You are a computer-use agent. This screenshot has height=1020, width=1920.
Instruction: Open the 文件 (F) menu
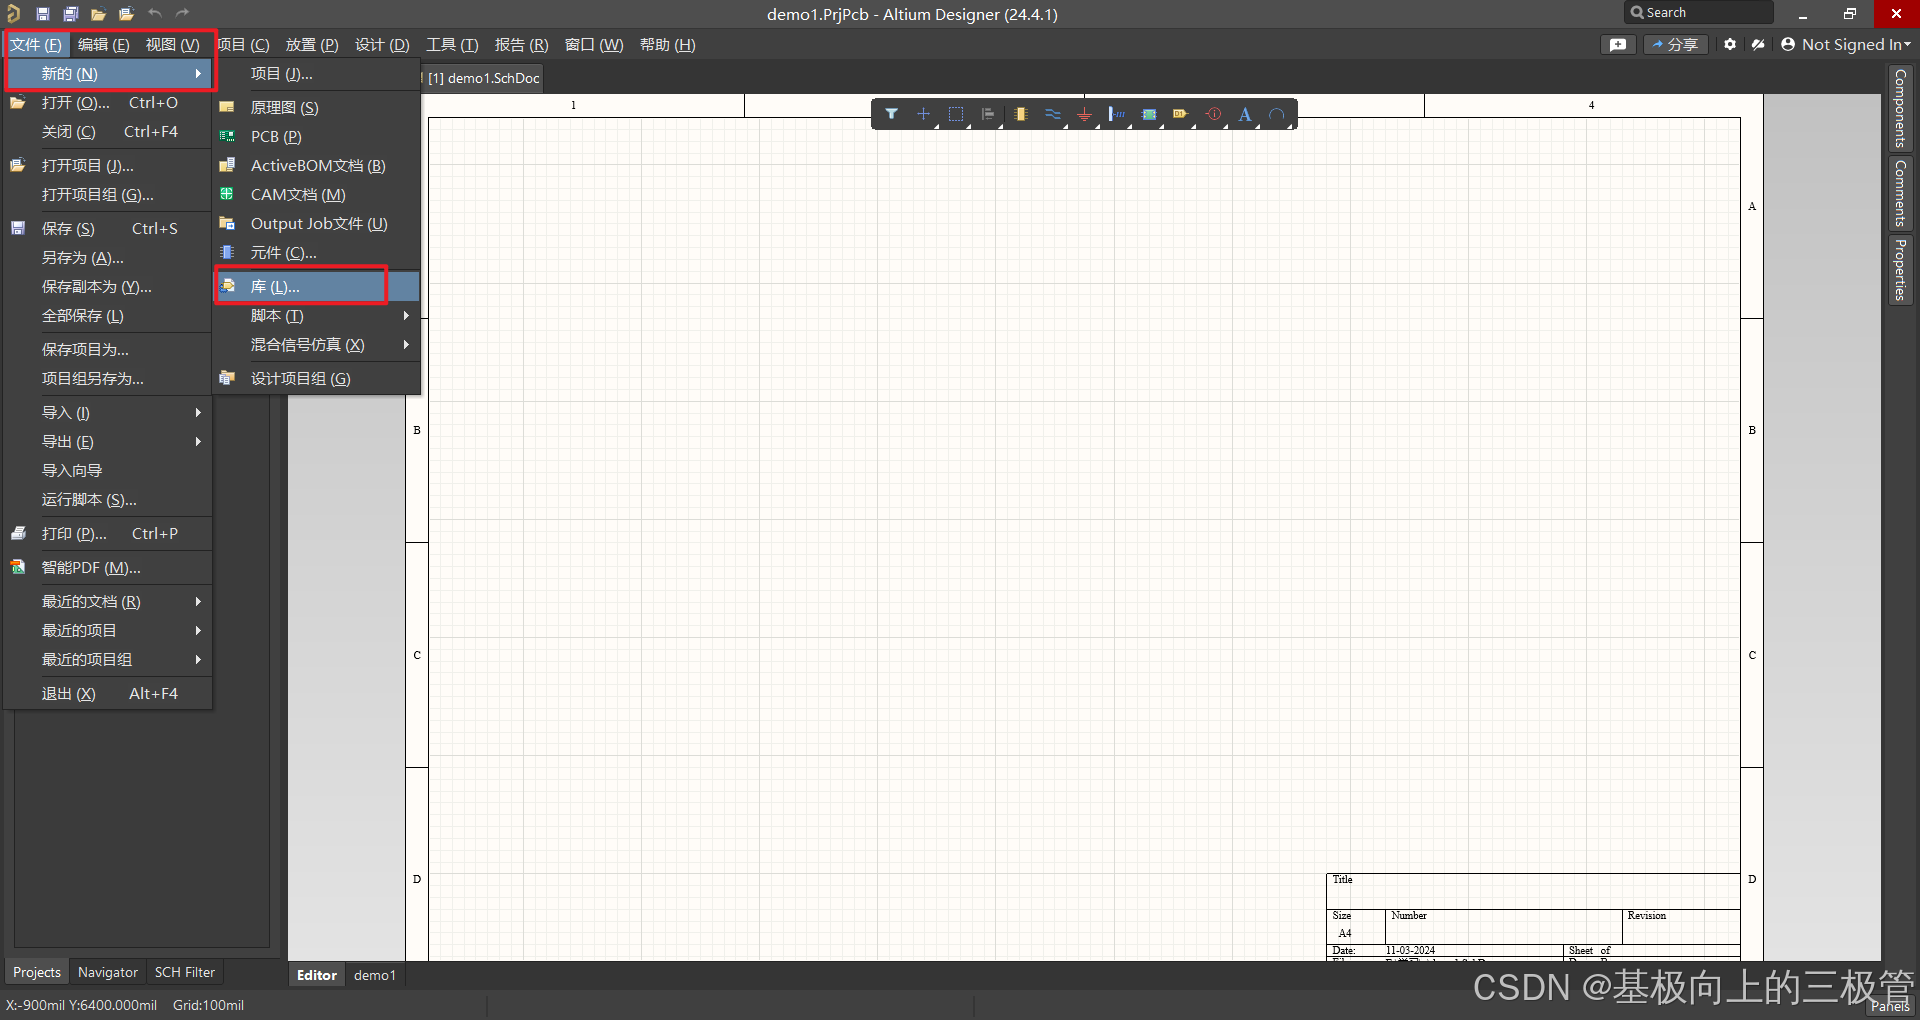click(x=36, y=44)
